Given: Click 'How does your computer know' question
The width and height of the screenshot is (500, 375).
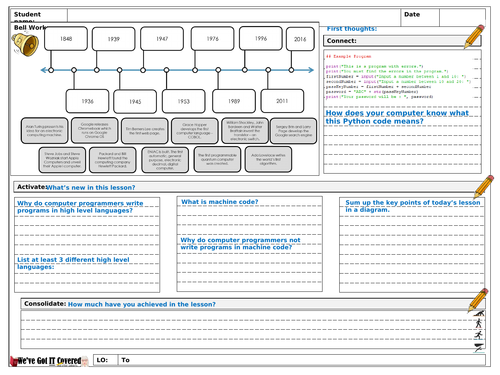Looking at the screenshot, I should click(397, 117).
